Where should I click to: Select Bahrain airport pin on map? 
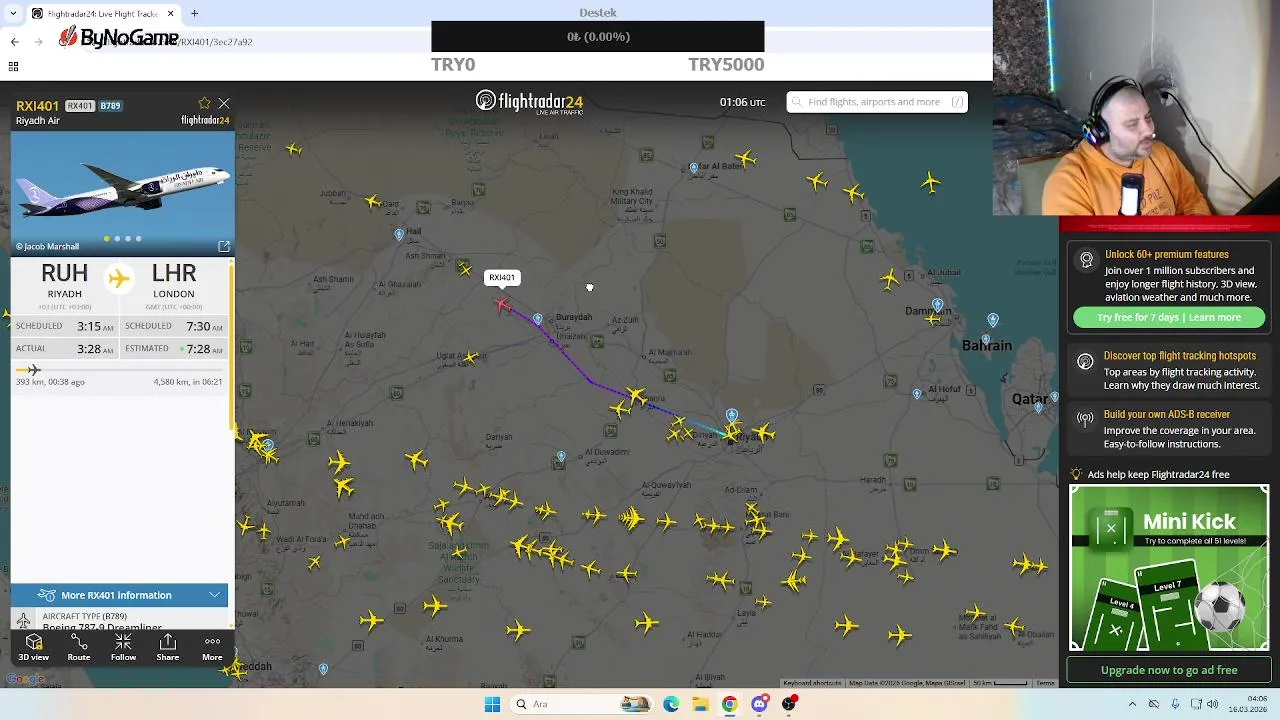click(993, 320)
